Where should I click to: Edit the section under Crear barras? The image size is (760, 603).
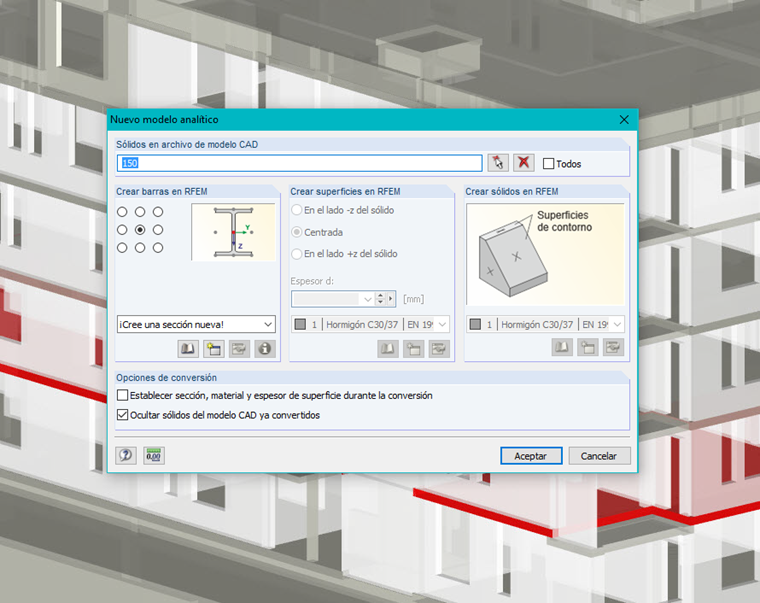[x=239, y=349]
